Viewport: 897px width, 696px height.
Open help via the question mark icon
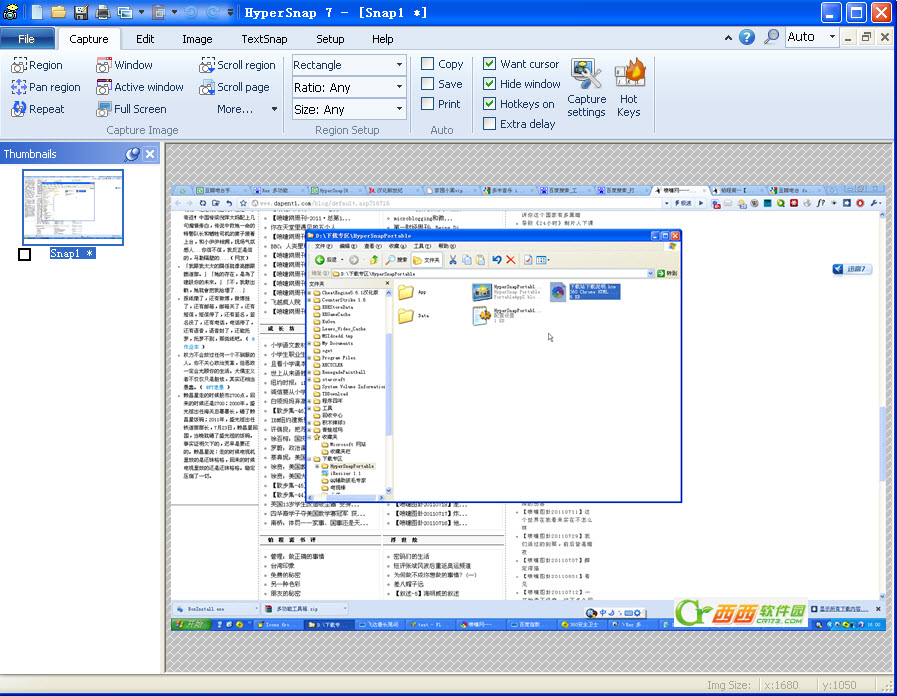(747, 37)
